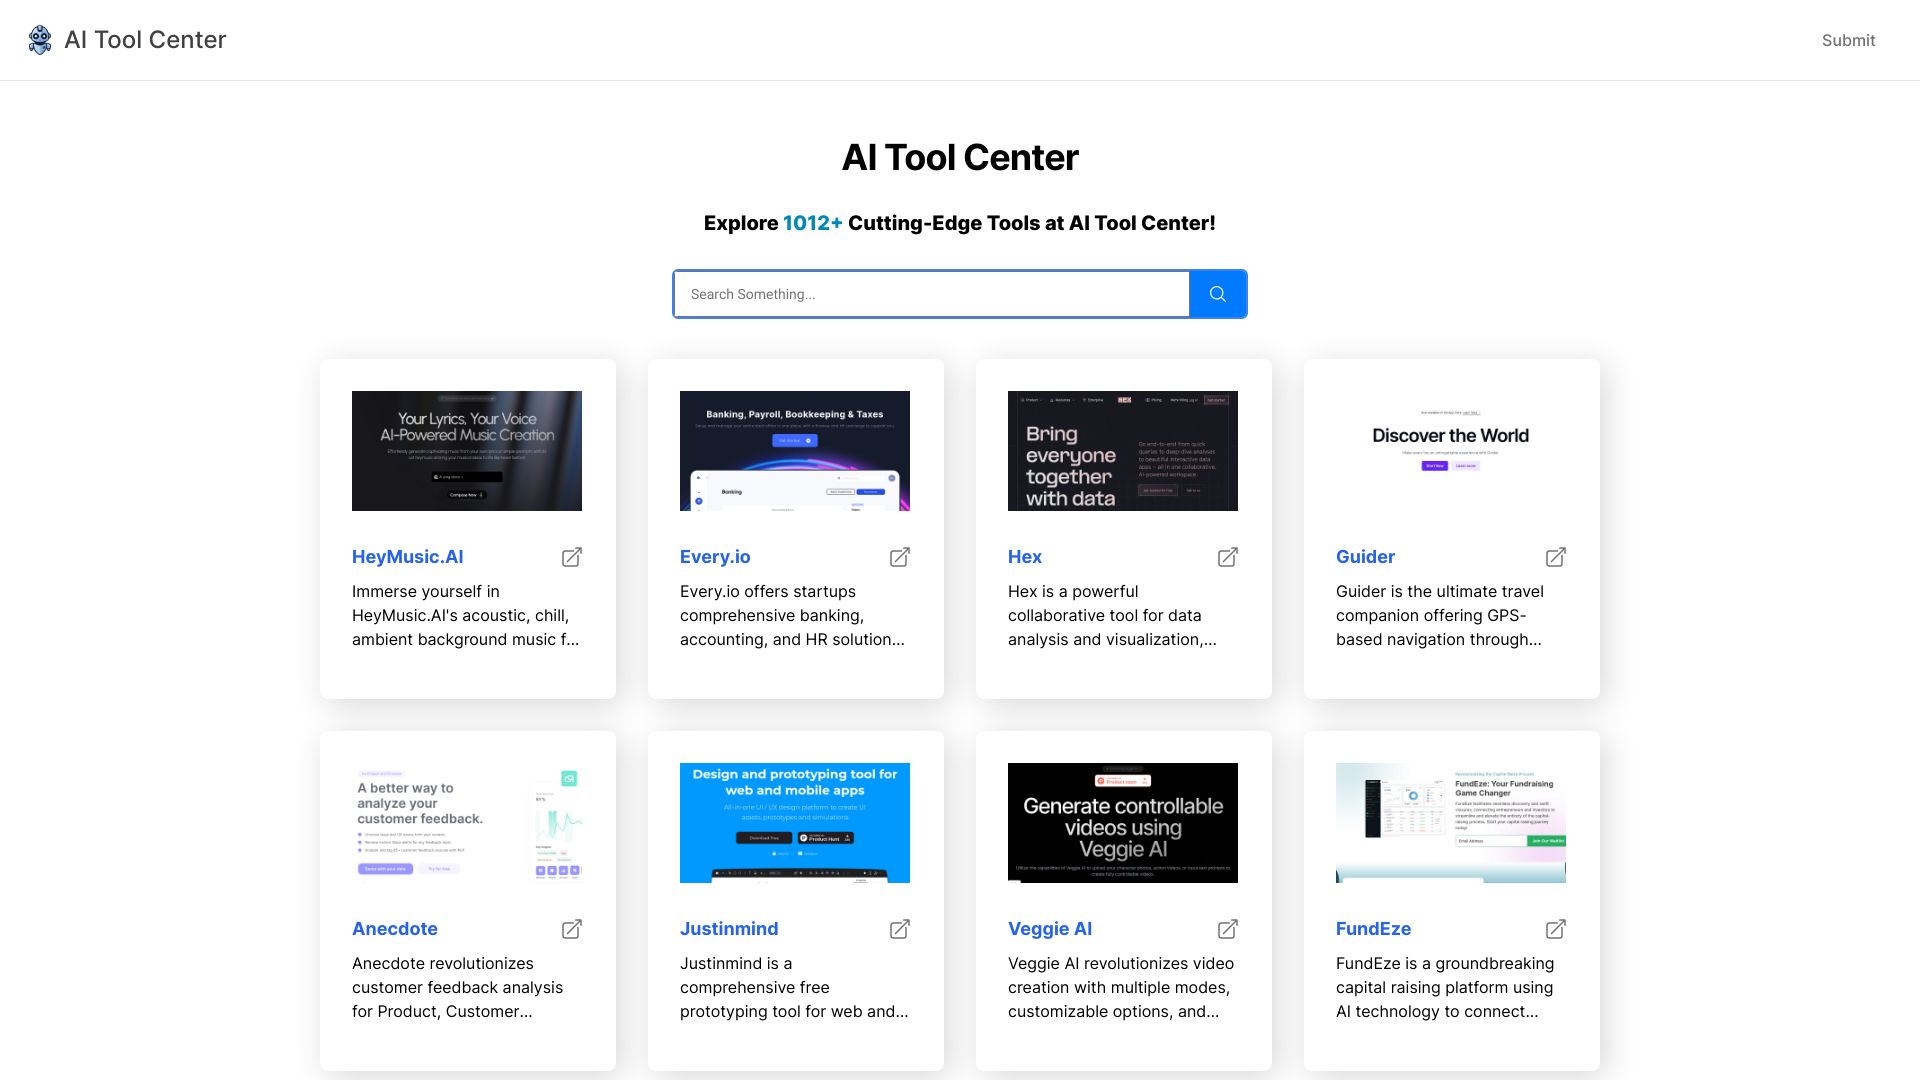This screenshot has height=1080, width=1920.
Task: Open Justinmind external link icon
Action: pyautogui.click(x=899, y=928)
